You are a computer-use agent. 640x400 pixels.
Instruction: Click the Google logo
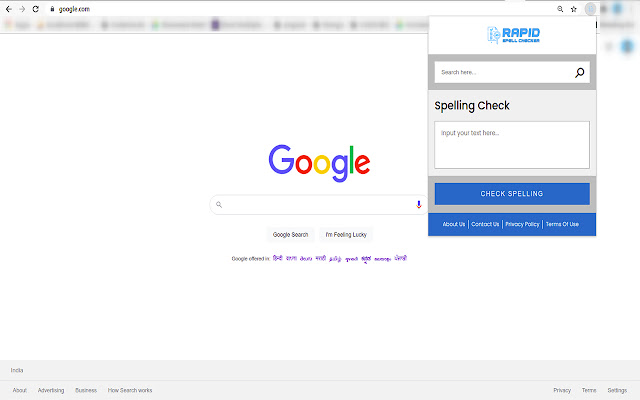pyautogui.click(x=319, y=163)
